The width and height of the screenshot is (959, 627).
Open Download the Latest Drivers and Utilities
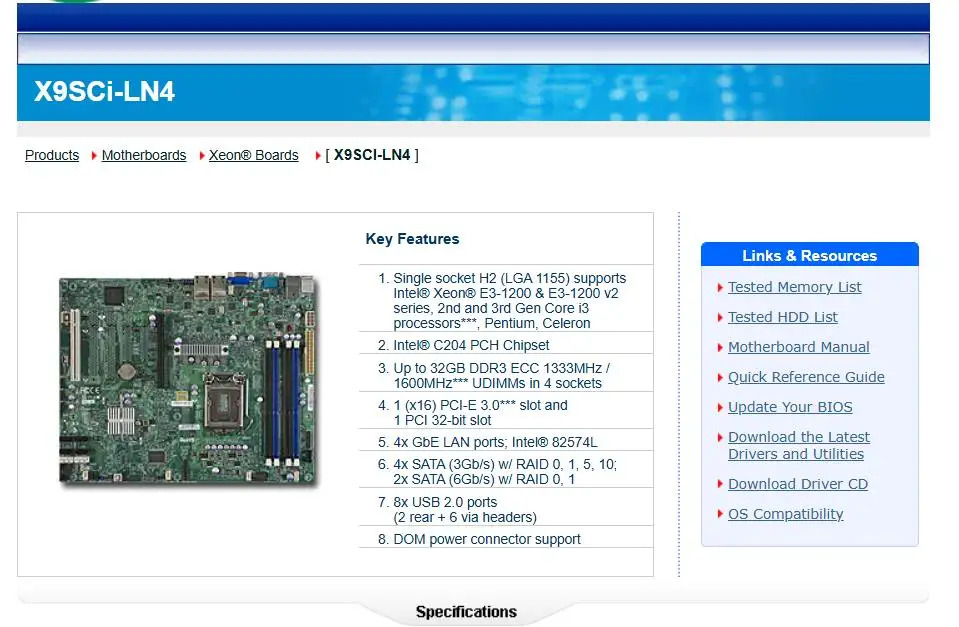(799, 445)
